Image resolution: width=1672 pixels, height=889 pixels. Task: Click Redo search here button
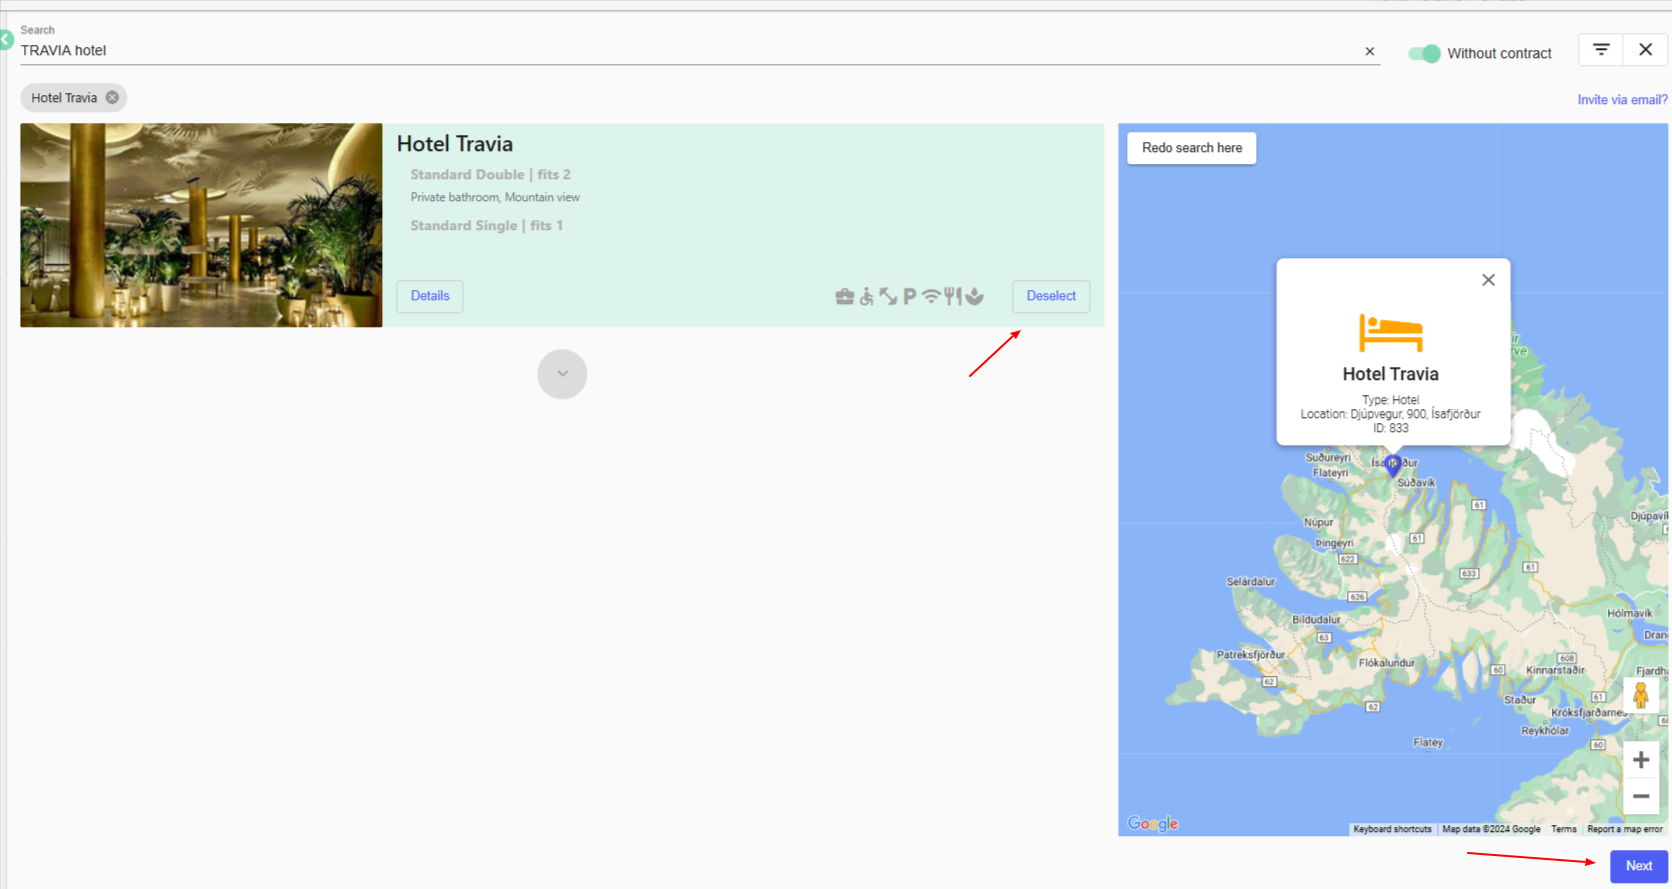[1192, 148]
